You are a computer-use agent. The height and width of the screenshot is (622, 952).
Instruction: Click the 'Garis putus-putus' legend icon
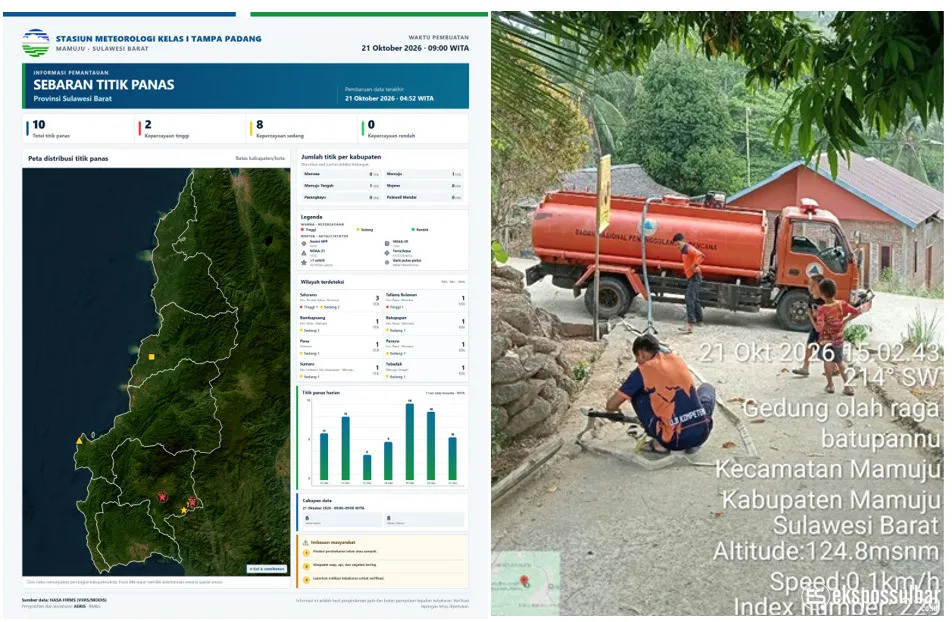387,262
